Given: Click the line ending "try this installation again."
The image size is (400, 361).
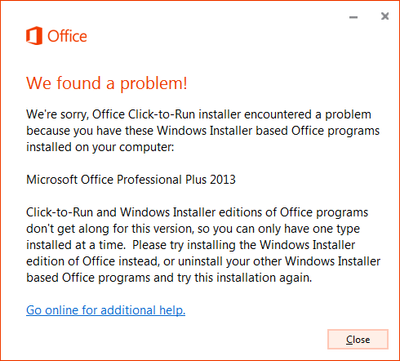Looking at the screenshot, I should click(169, 278).
